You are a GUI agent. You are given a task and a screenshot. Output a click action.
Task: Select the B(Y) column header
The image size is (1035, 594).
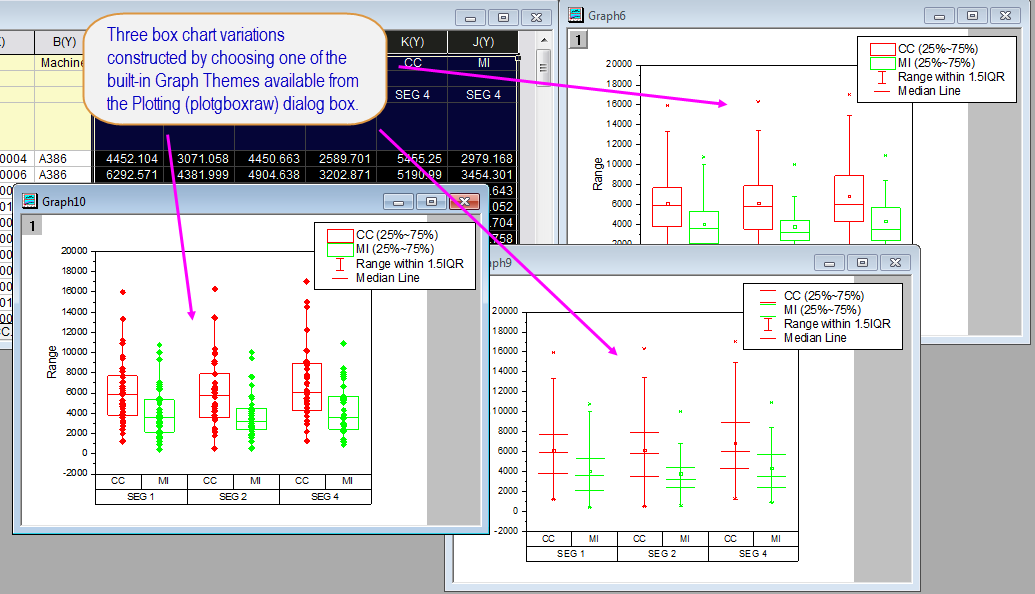[56, 41]
